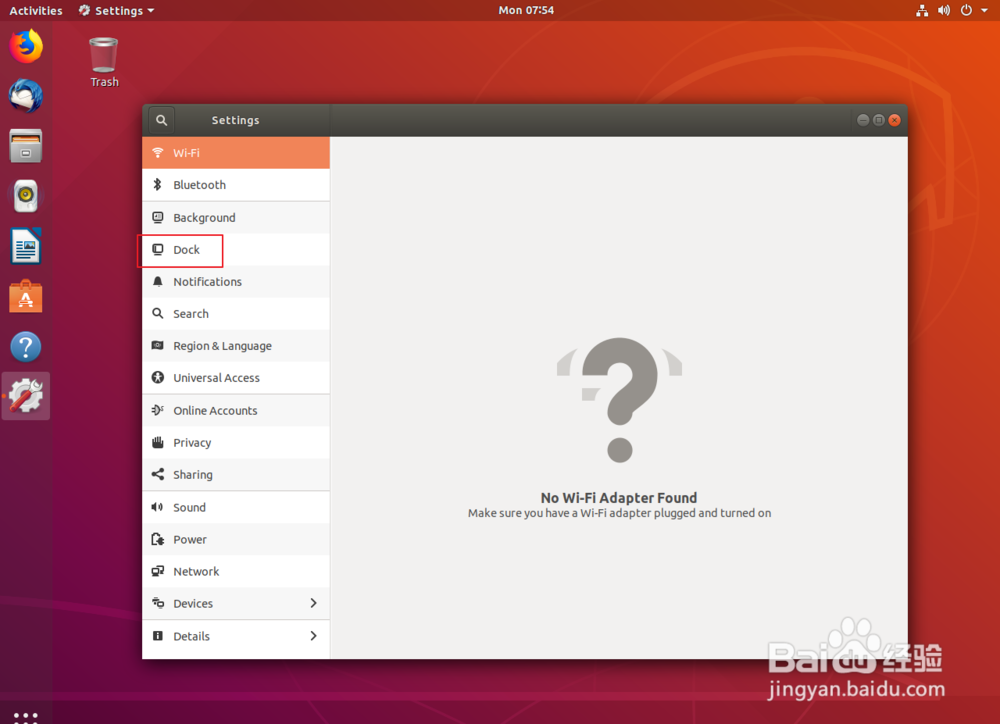The image size is (1000, 724).
Task: Maximize the Settings window
Action: (x=879, y=120)
